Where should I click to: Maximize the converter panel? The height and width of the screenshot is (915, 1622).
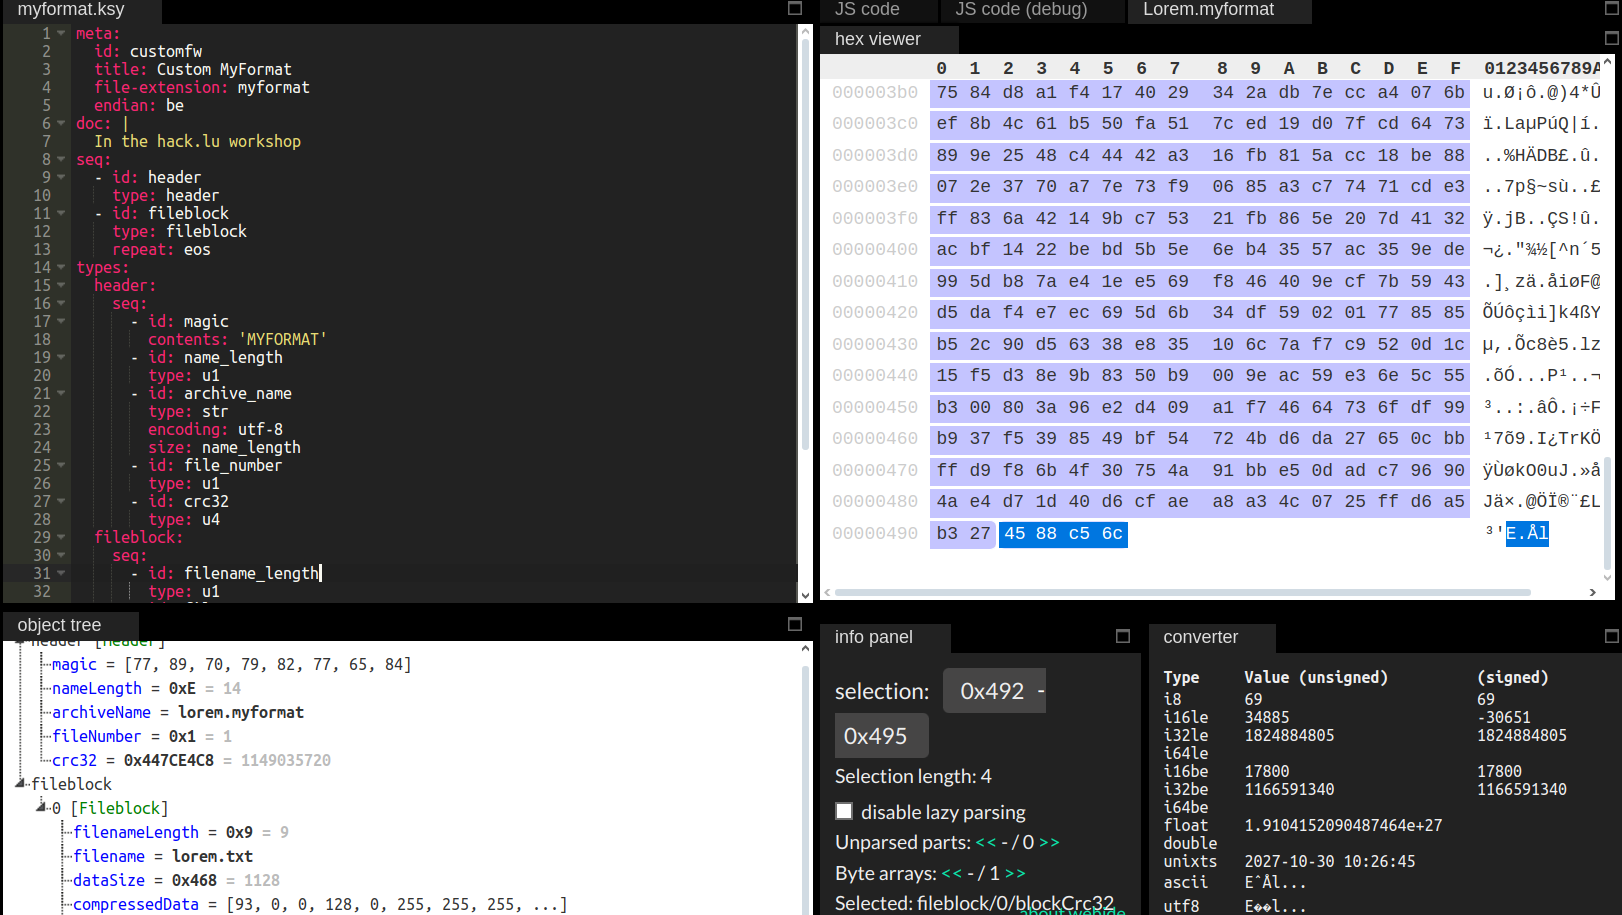click(1611, 636)
